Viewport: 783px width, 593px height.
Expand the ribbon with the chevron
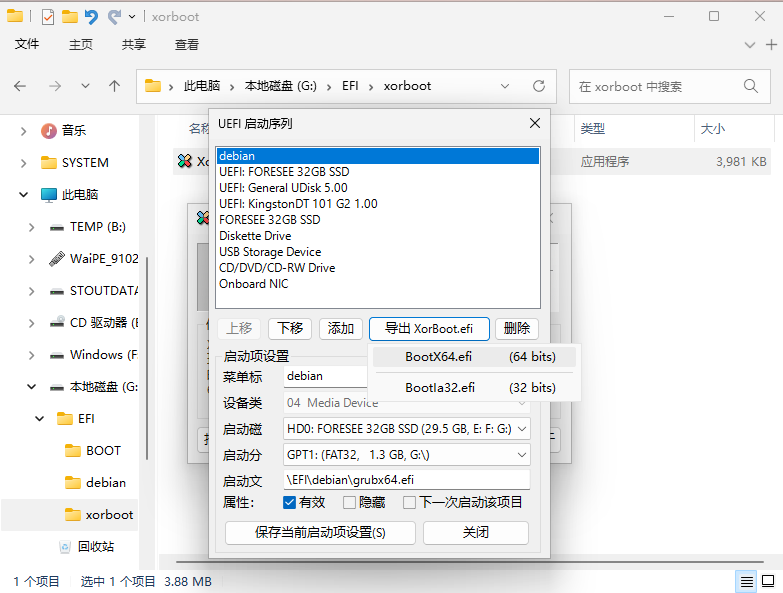(750, 45)
